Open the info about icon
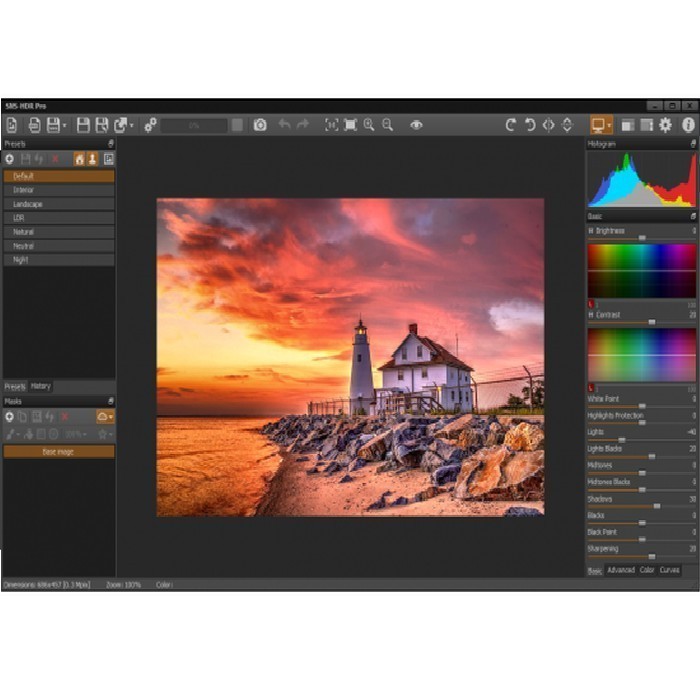The width and height of the screenshot is (700, 700). [688, 125]
